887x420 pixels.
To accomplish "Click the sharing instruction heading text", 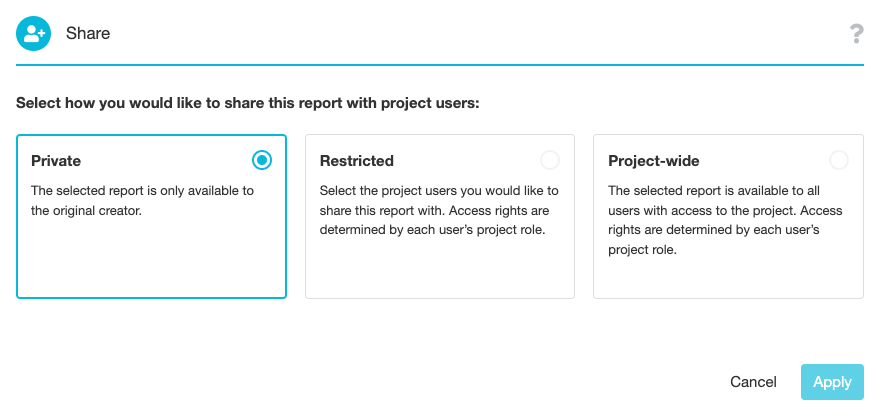I will click(x=248, y=103).
